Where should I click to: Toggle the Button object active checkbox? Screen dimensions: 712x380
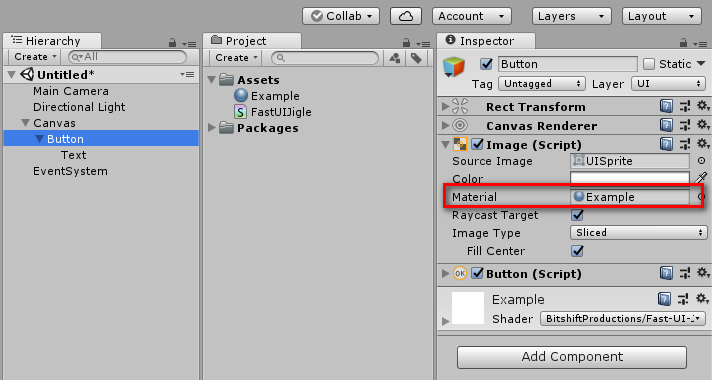tap(486, 64)
